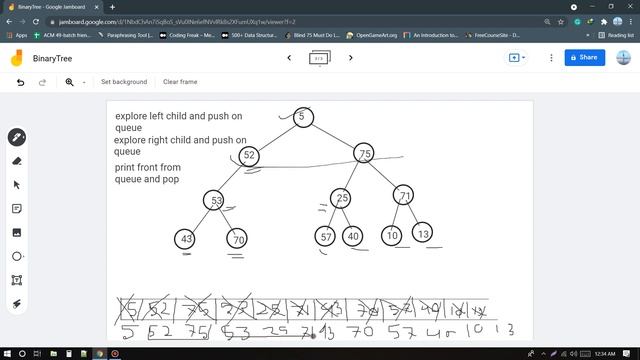Click the zoom magnifier icon
Screen dimensions: 640x360
pos(69,82)
